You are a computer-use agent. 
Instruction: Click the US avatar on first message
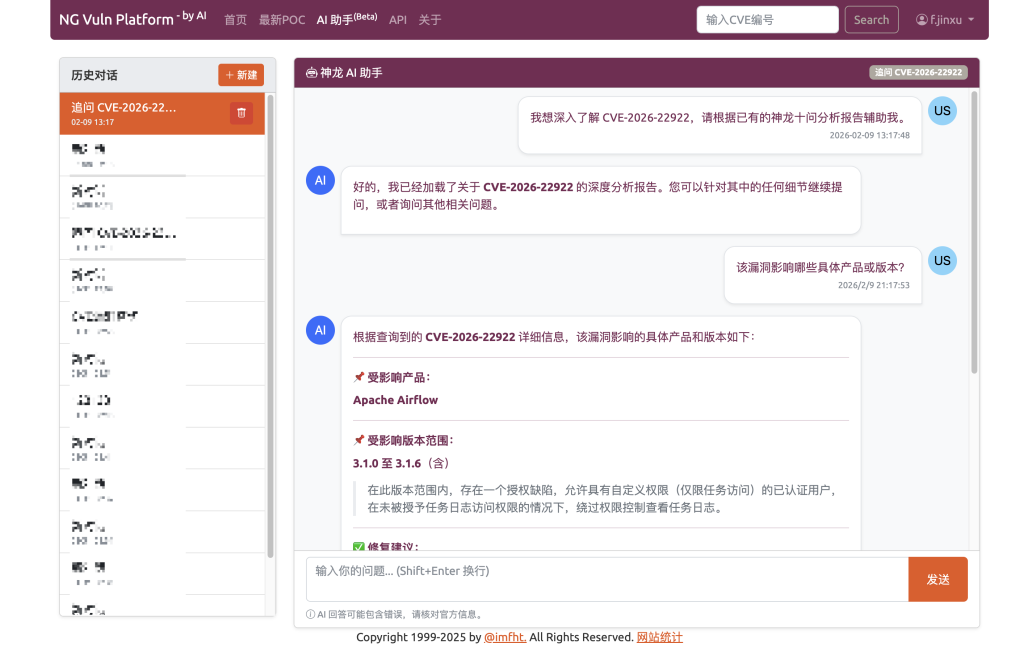tap(942, 111)
